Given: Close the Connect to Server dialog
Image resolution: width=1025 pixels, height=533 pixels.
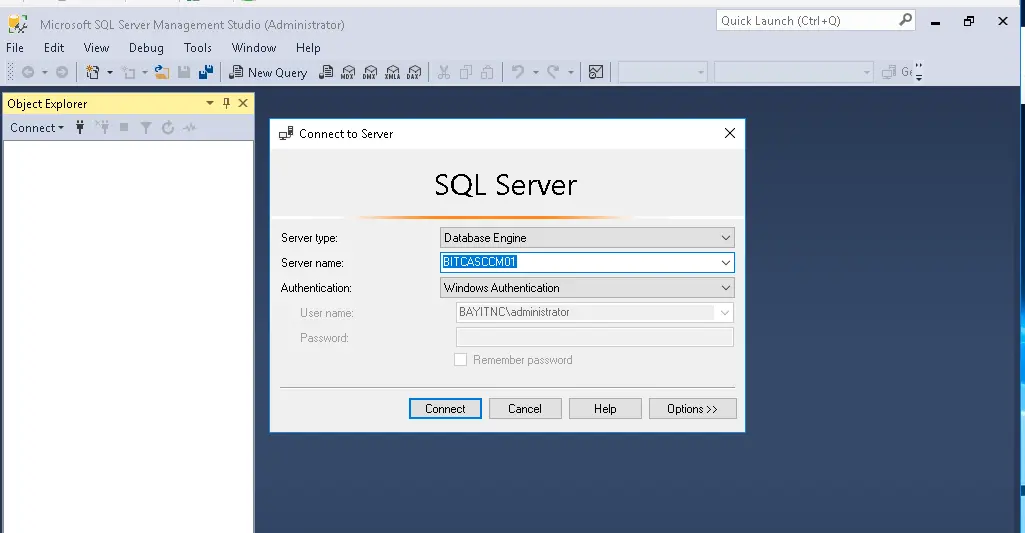Looking at the screenshot, I should pyautogui.click(x=730, y=133).
